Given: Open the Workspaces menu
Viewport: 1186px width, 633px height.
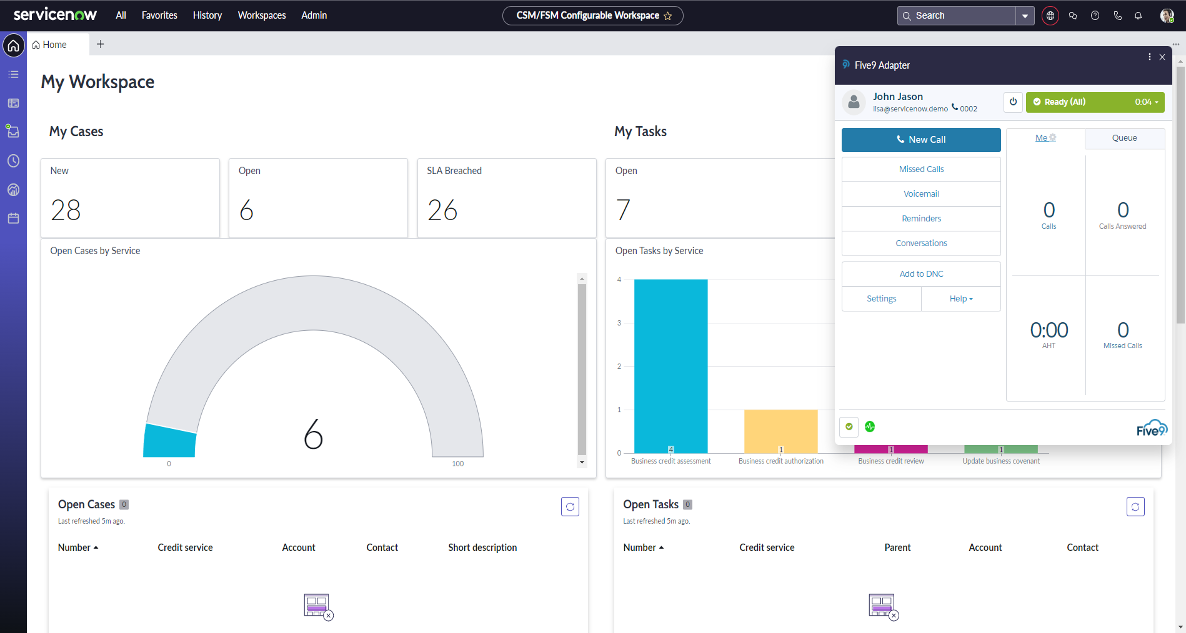Looking at the screenshot, I should [x=262, y=16].
